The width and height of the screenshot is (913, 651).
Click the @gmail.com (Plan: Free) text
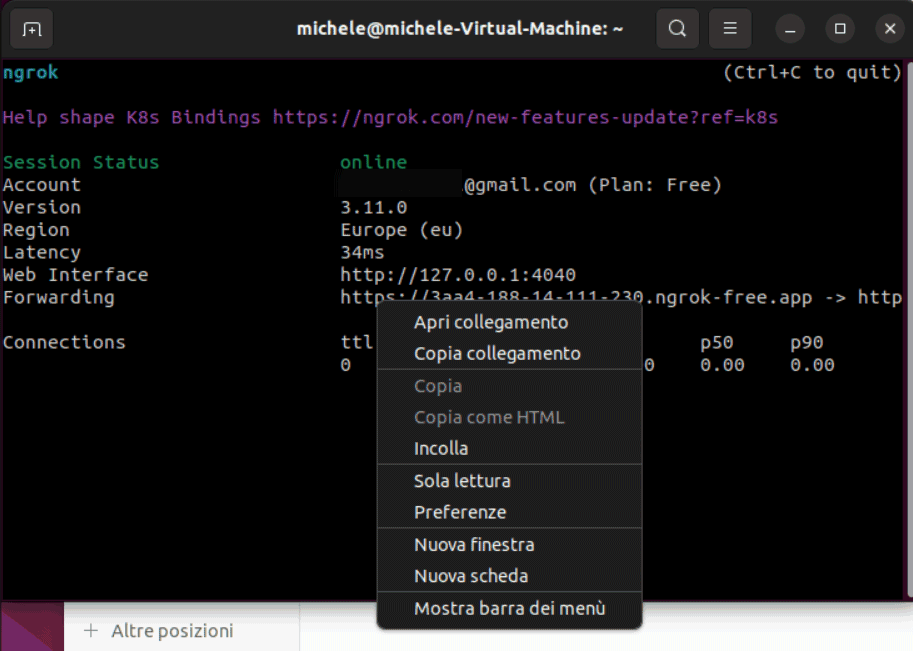[593, 185]
